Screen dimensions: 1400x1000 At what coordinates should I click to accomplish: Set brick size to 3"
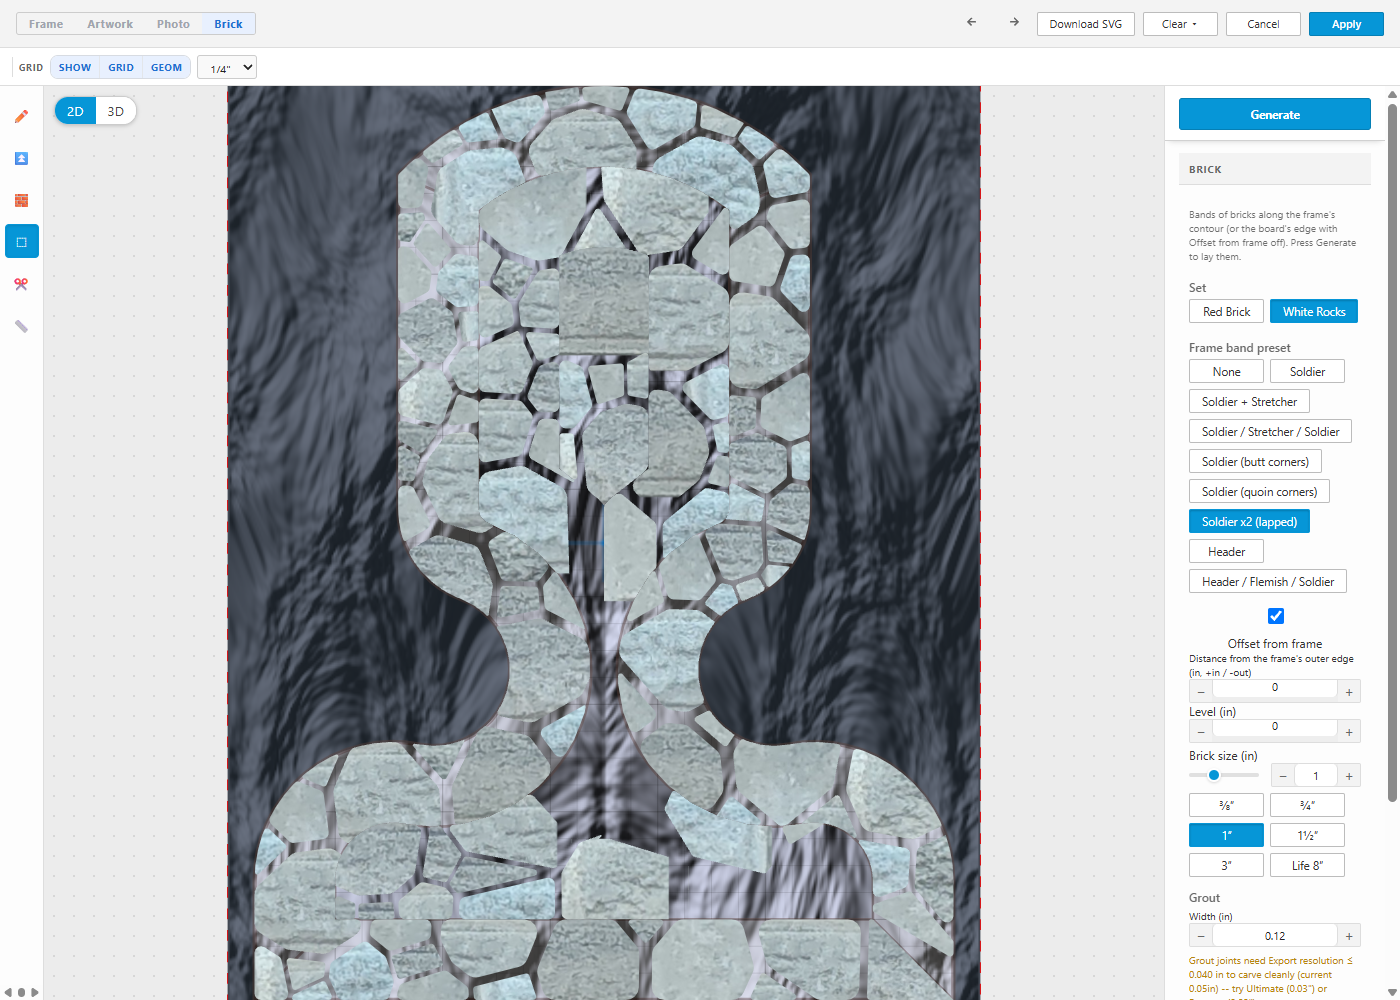1226,865
